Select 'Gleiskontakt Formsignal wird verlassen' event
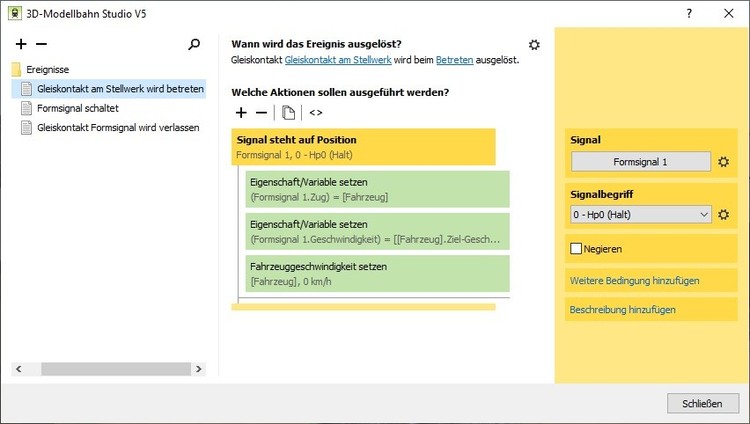 coord(118,128)
